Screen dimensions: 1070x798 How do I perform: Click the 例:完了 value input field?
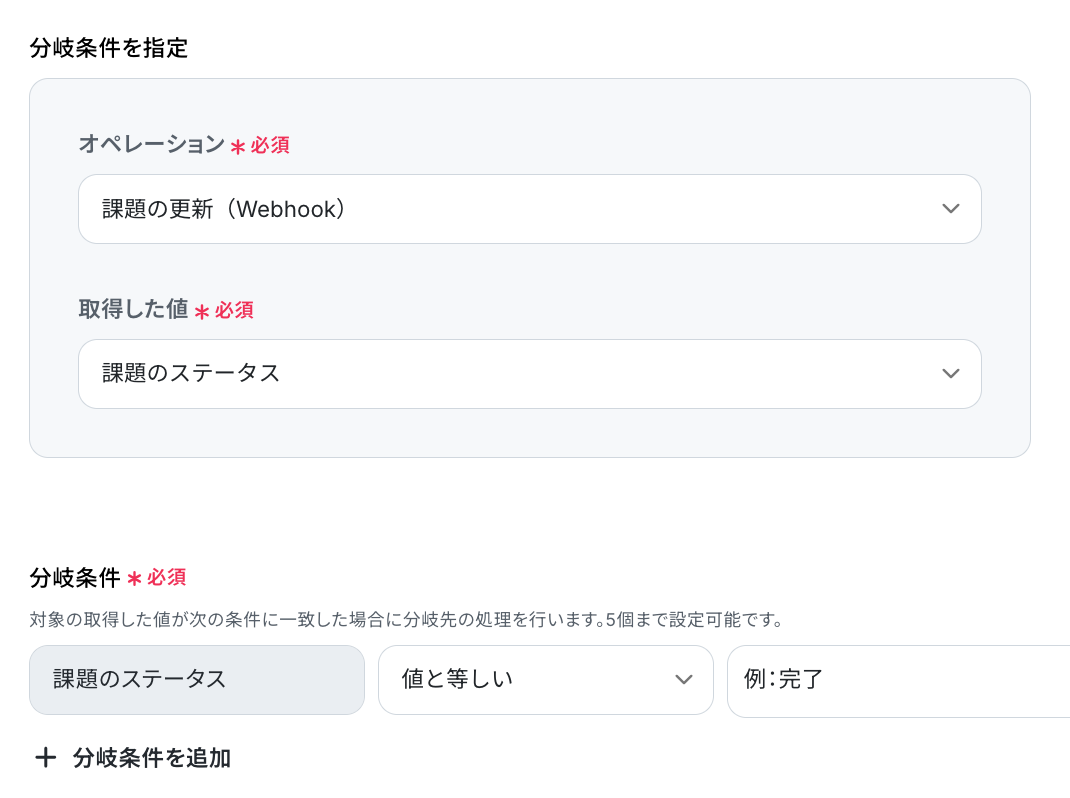(899, 681)
